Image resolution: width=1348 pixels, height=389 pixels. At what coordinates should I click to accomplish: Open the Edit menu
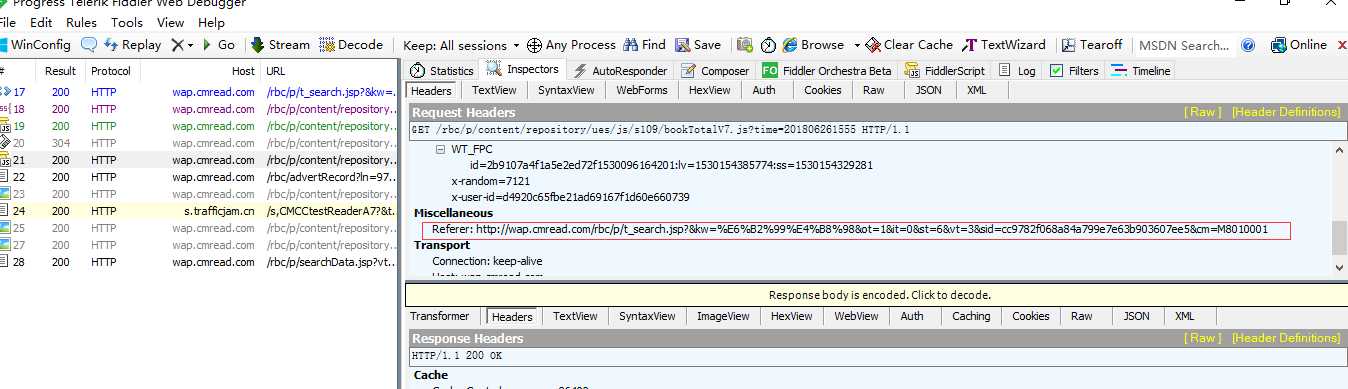(41, 22)
